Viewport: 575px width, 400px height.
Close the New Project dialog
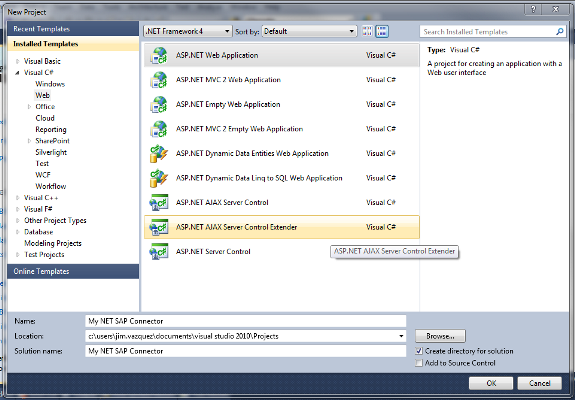pyautogui.click(x=556, y=10)
